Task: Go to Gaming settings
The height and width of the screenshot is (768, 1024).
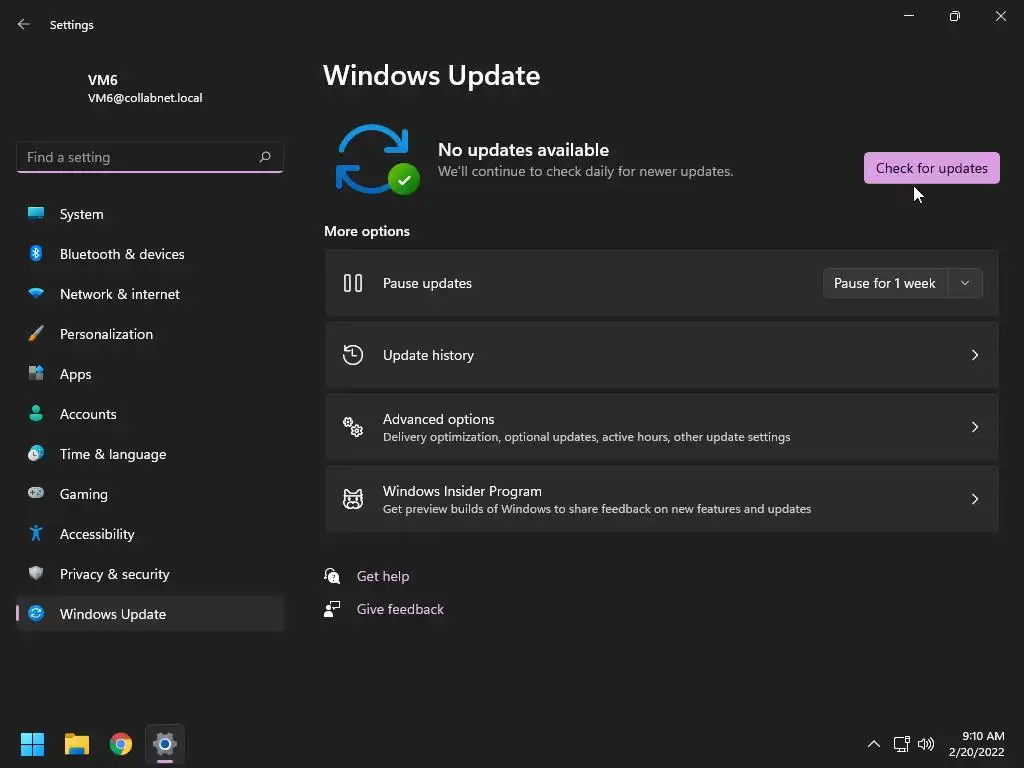Action: pyautogui.click(x=150, y=494)
